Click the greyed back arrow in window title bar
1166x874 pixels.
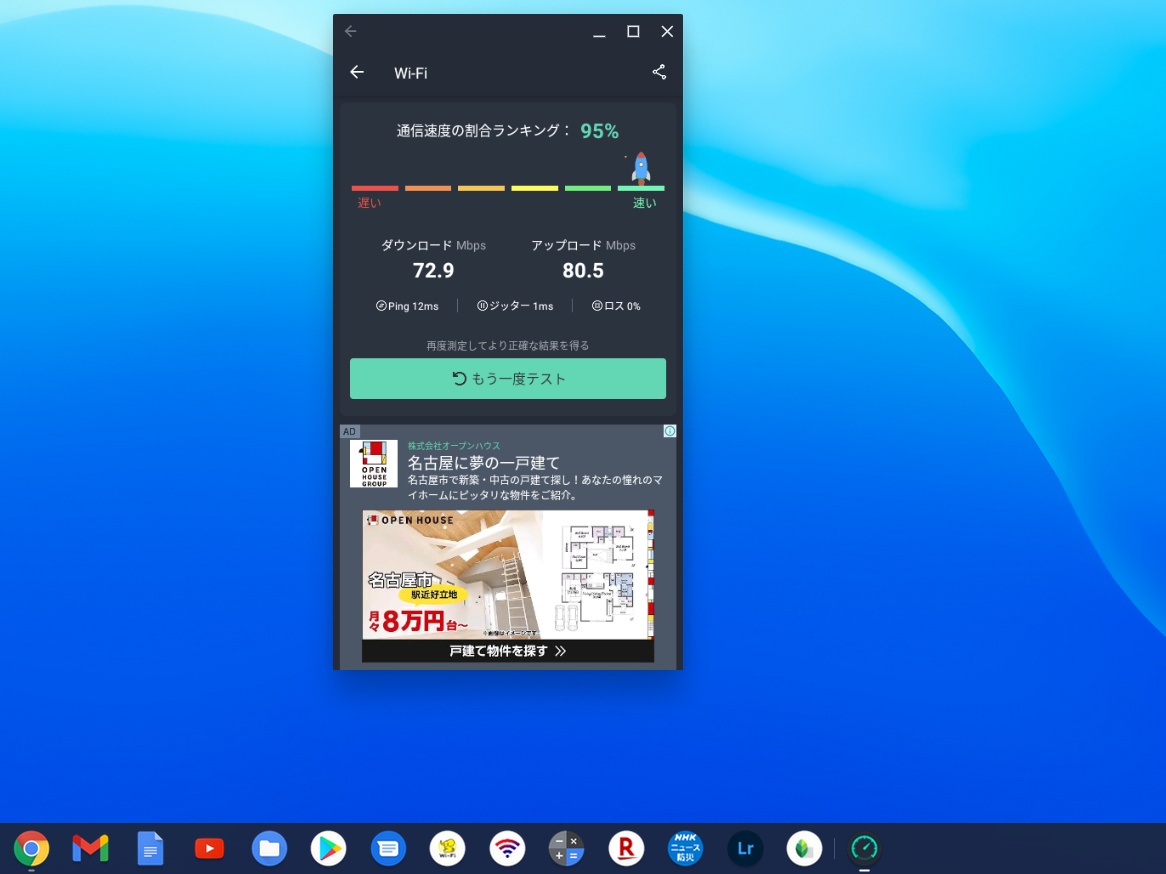pyautogui.click(x=351, y=31)
